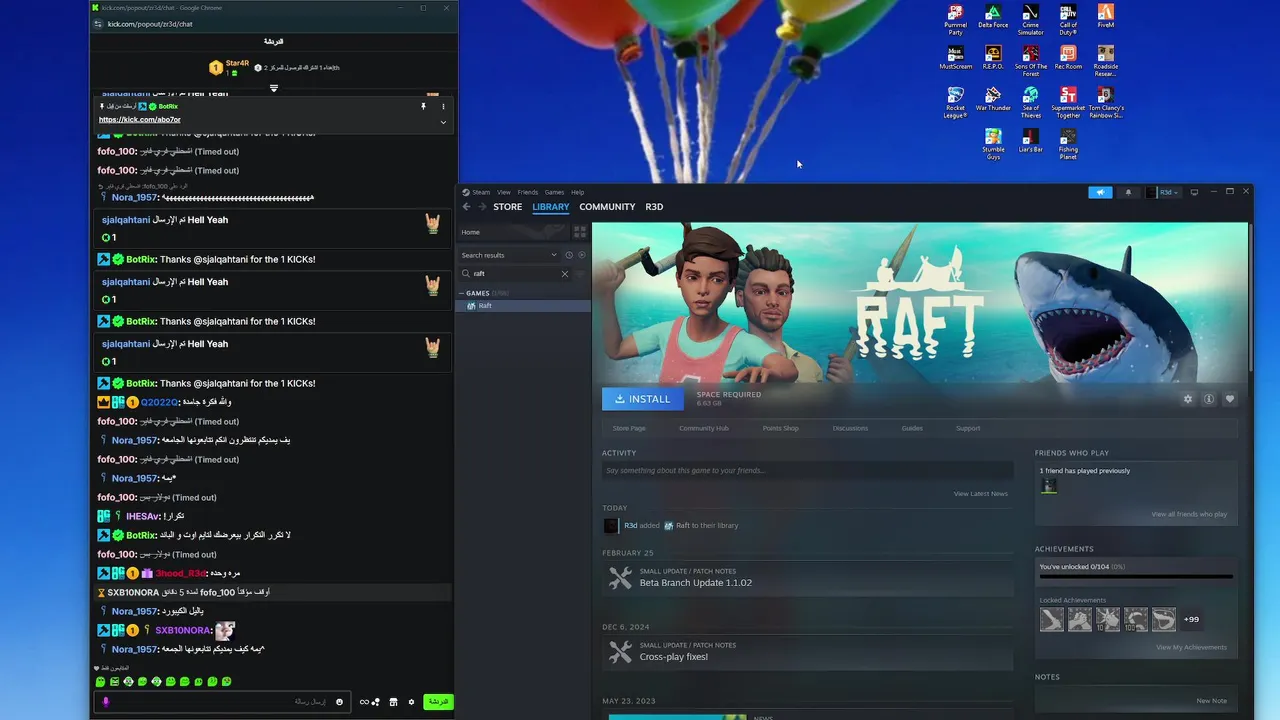1280x720 pixels.
Task: Open Games menu in Steam
Action: tap(554, 192)
